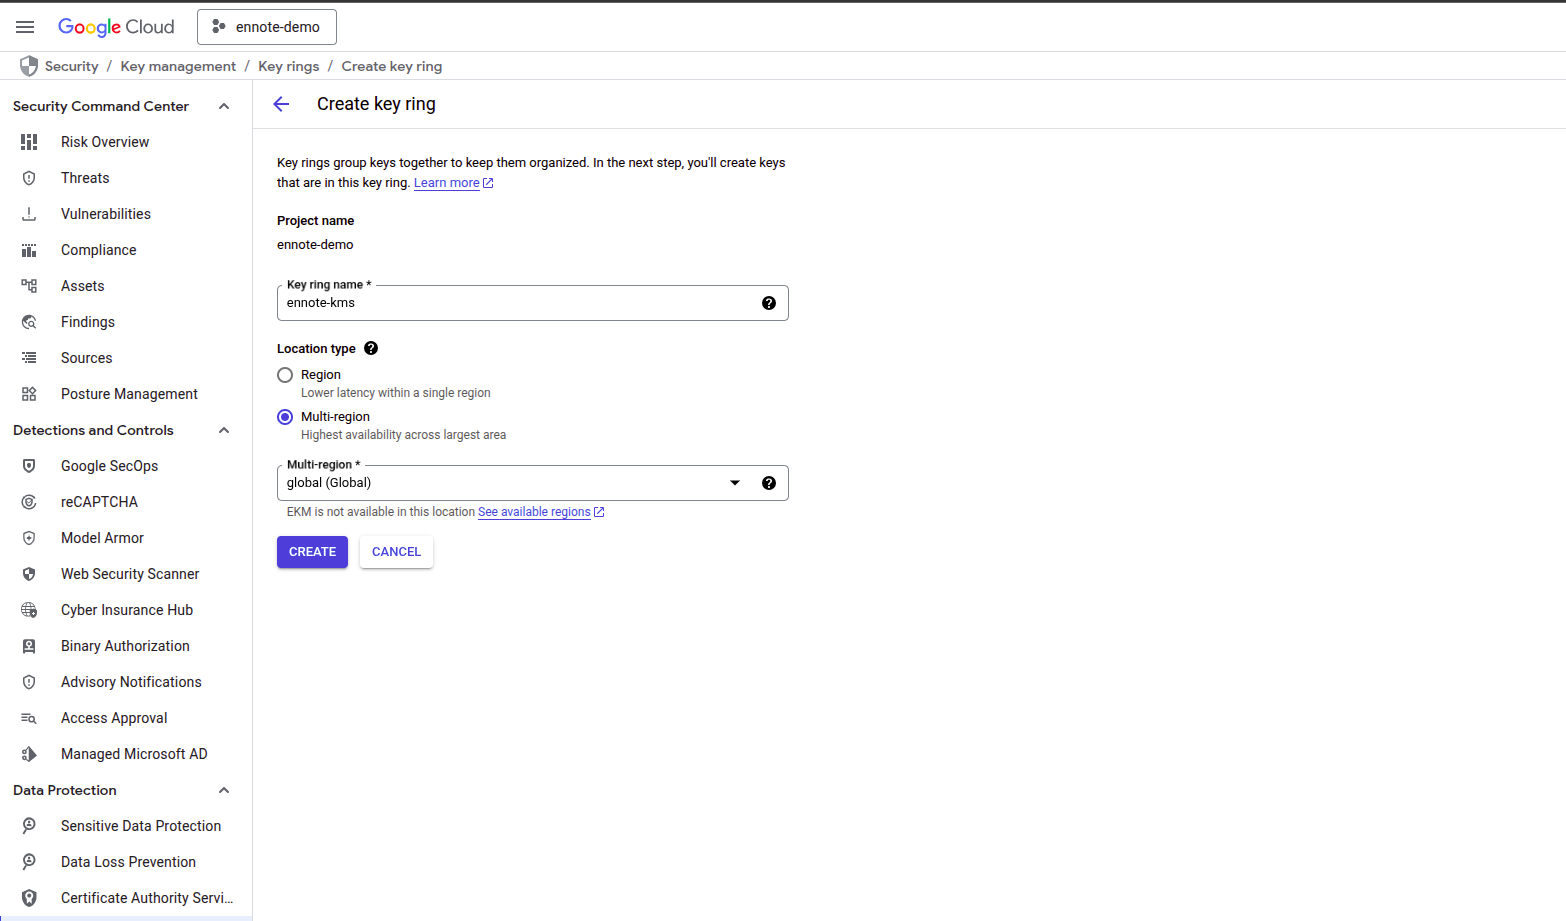
Task: Open the main hamburger navigation menu
Action: (25, 27)
